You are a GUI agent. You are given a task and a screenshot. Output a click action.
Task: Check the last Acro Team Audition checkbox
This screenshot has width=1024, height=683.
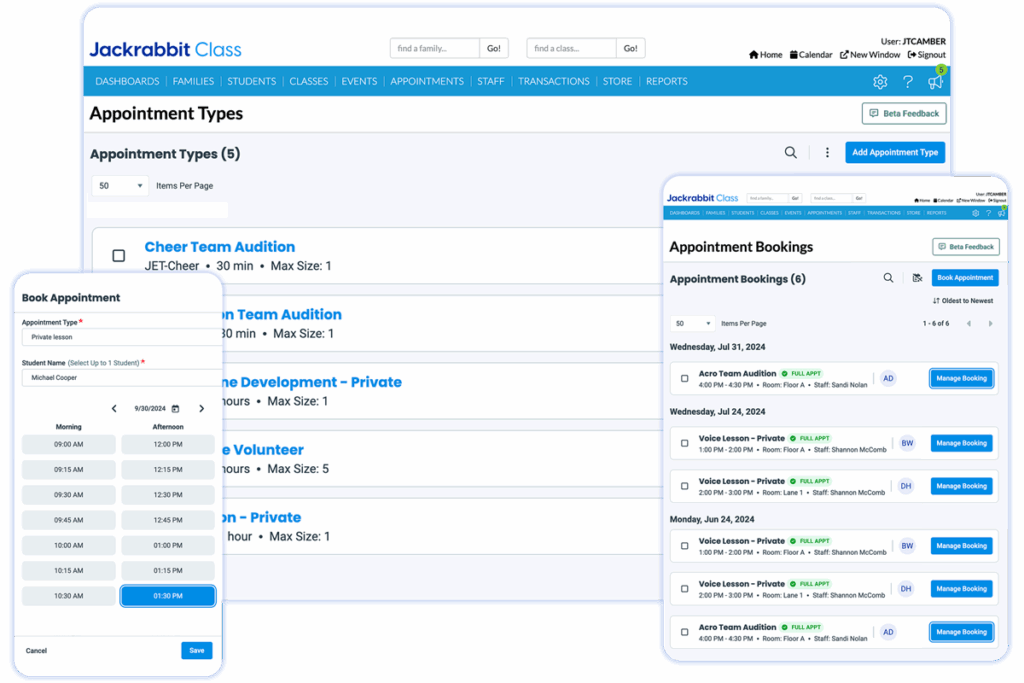click(684, 632)
